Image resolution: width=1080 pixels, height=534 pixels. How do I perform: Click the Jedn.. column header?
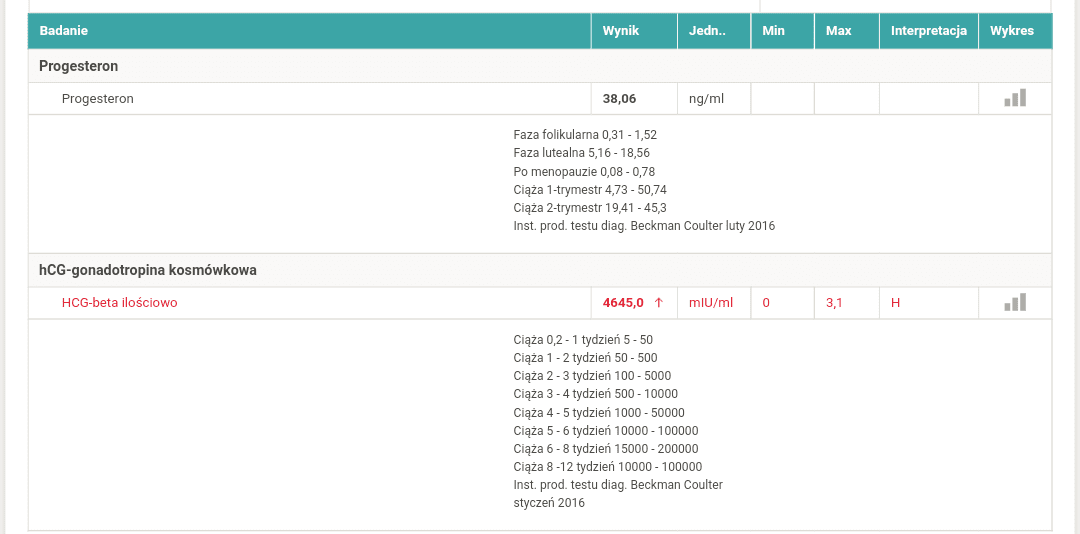point(707,31)
